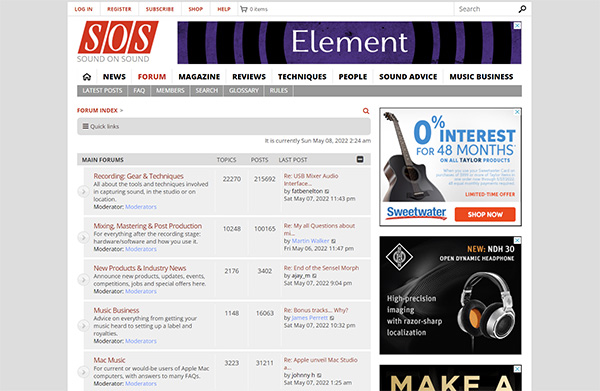The height and width of the screenshot is (391, 600).
Task: Open the Music Business forum title link
Action: [116, 310]
